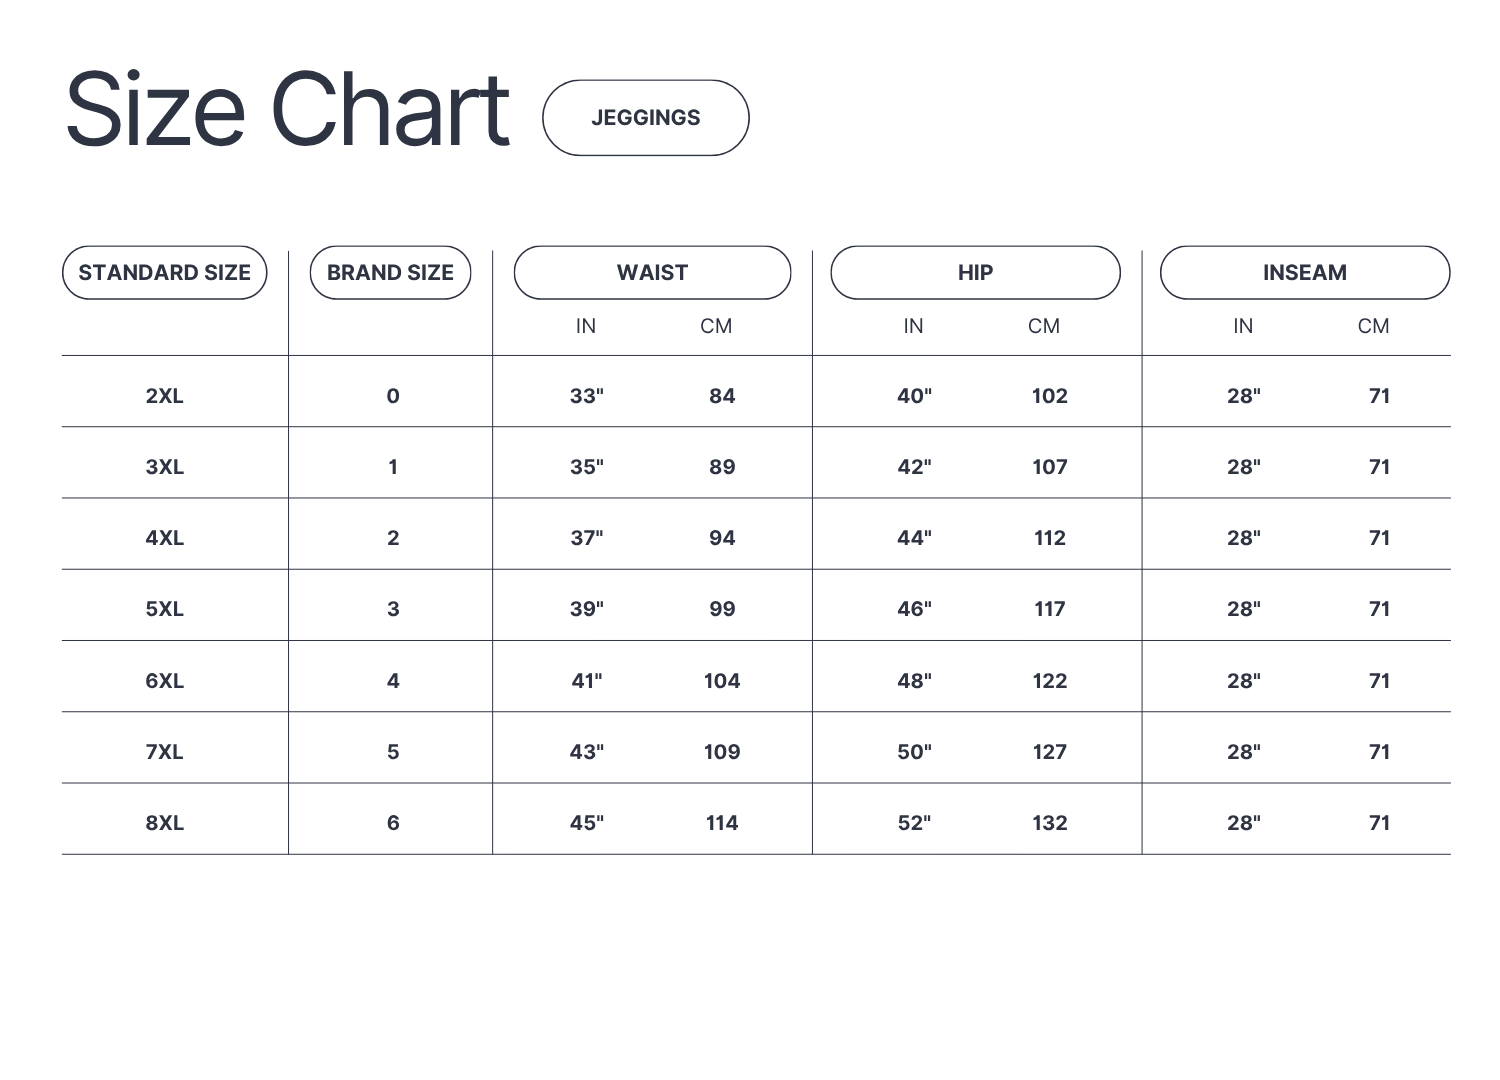Click the JEGGINGS category pill
Screen dimensions: 1500x1080
point(645,118)
